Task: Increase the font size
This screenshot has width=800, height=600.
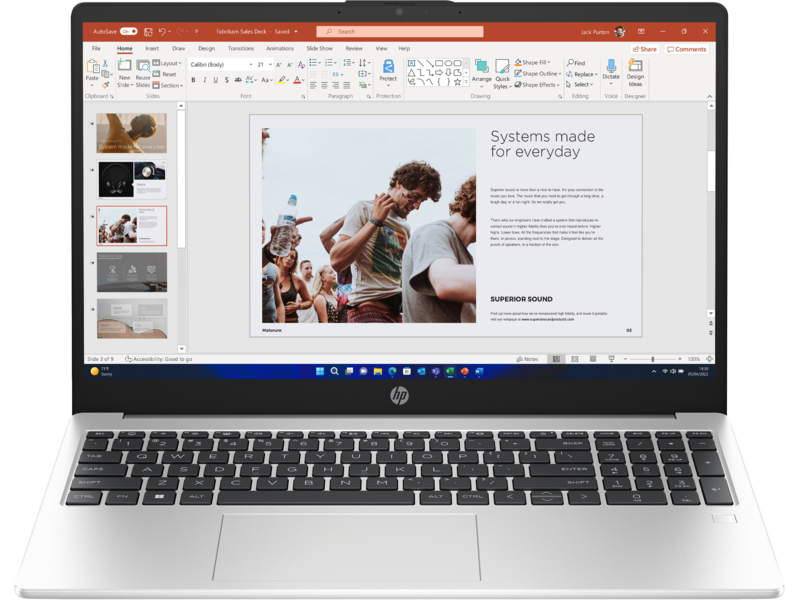Action: 279,65
